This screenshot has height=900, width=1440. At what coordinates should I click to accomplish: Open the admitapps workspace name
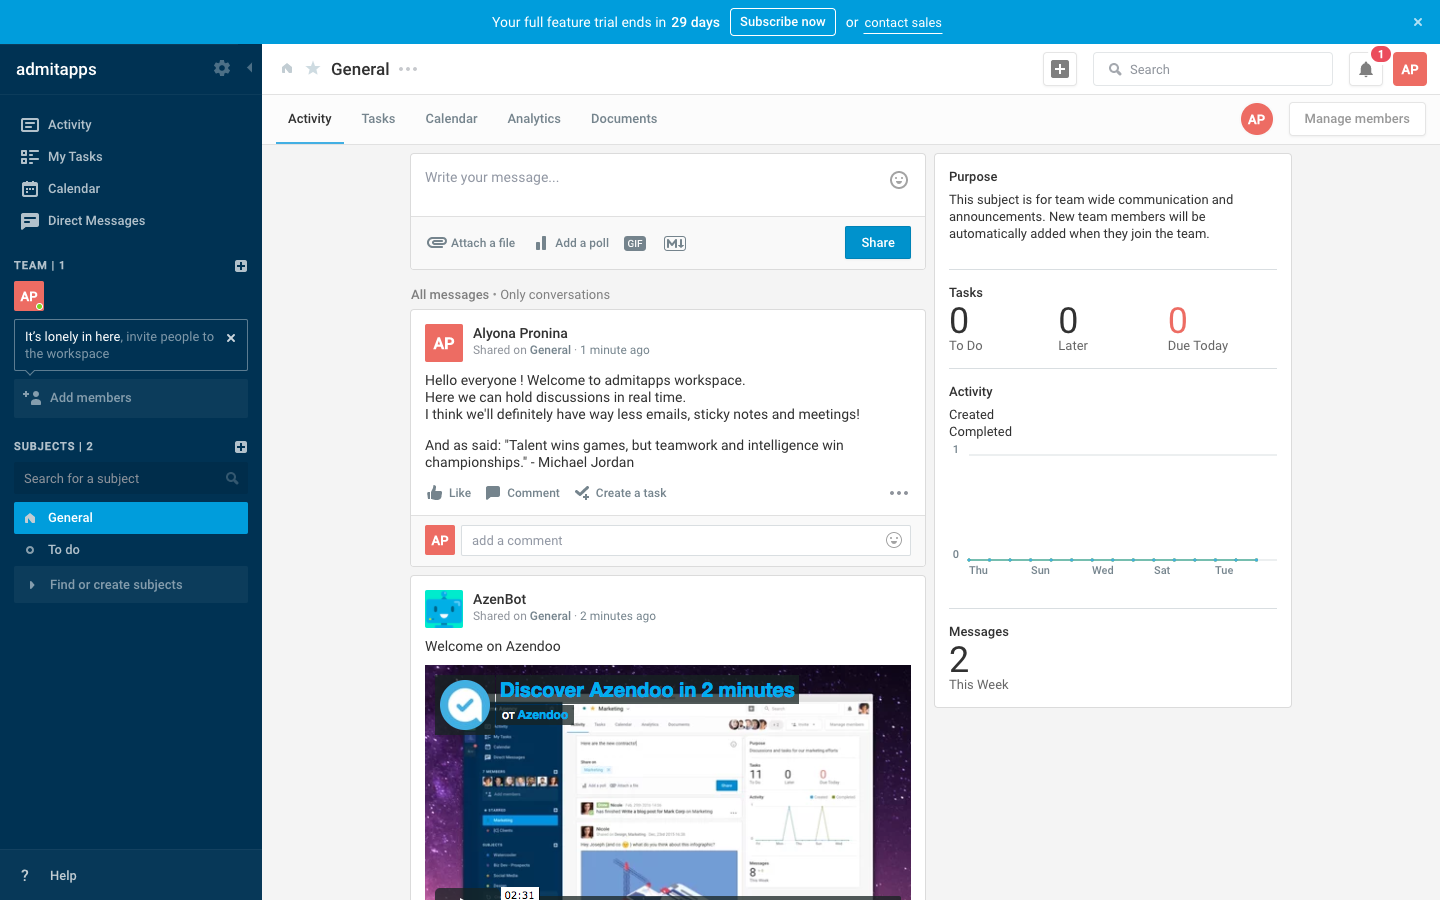coord(57,69)
